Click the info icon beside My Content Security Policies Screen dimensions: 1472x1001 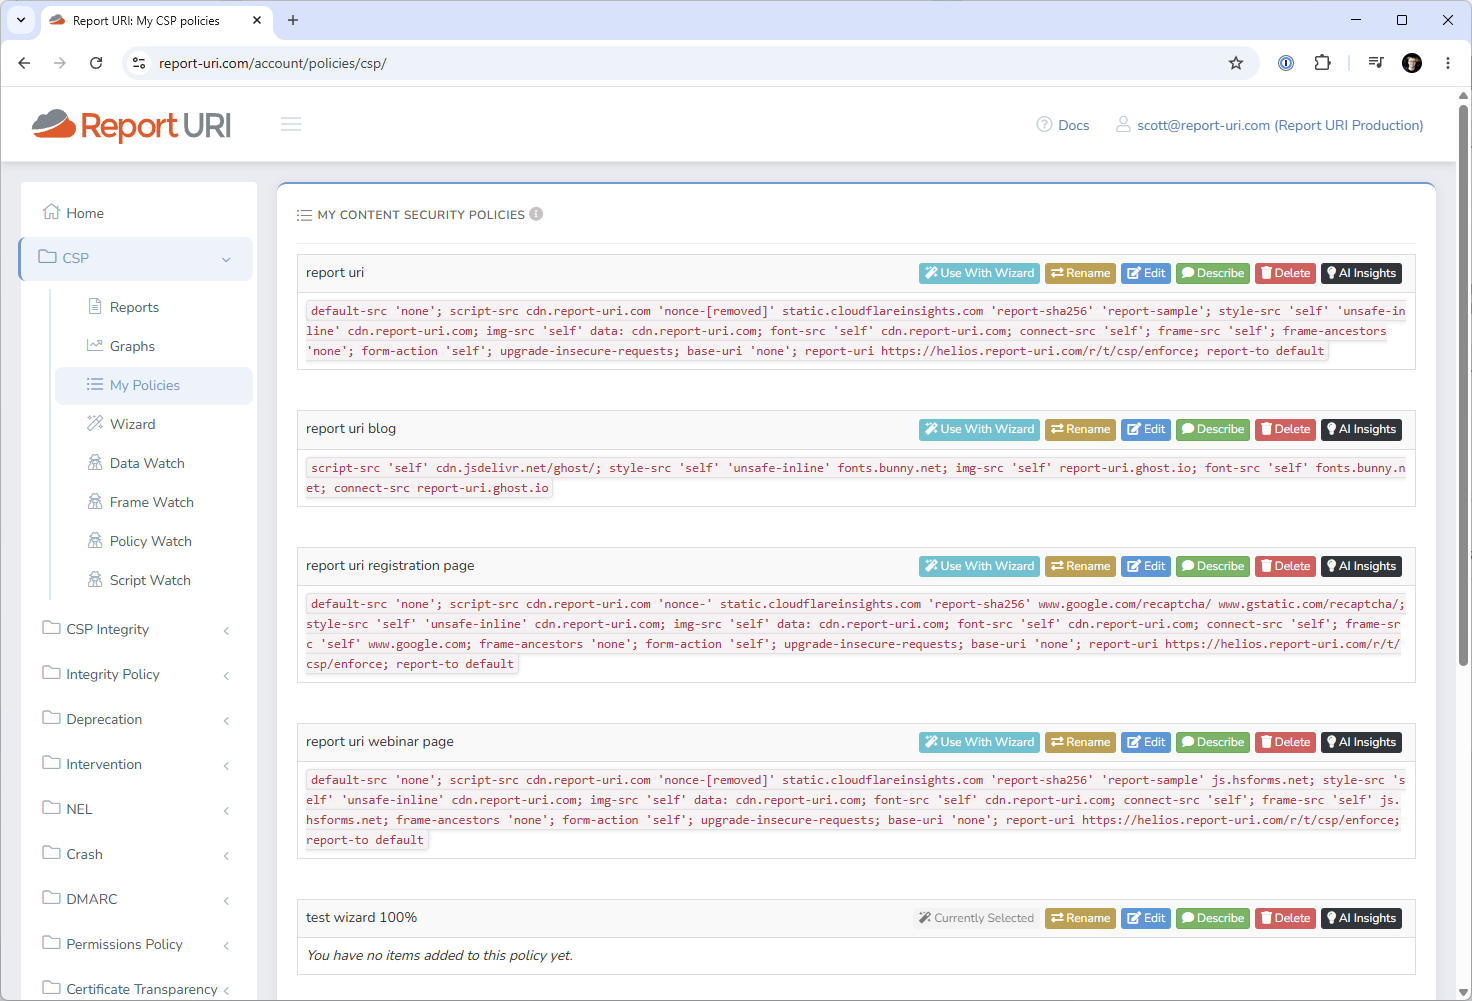[536, 214]
